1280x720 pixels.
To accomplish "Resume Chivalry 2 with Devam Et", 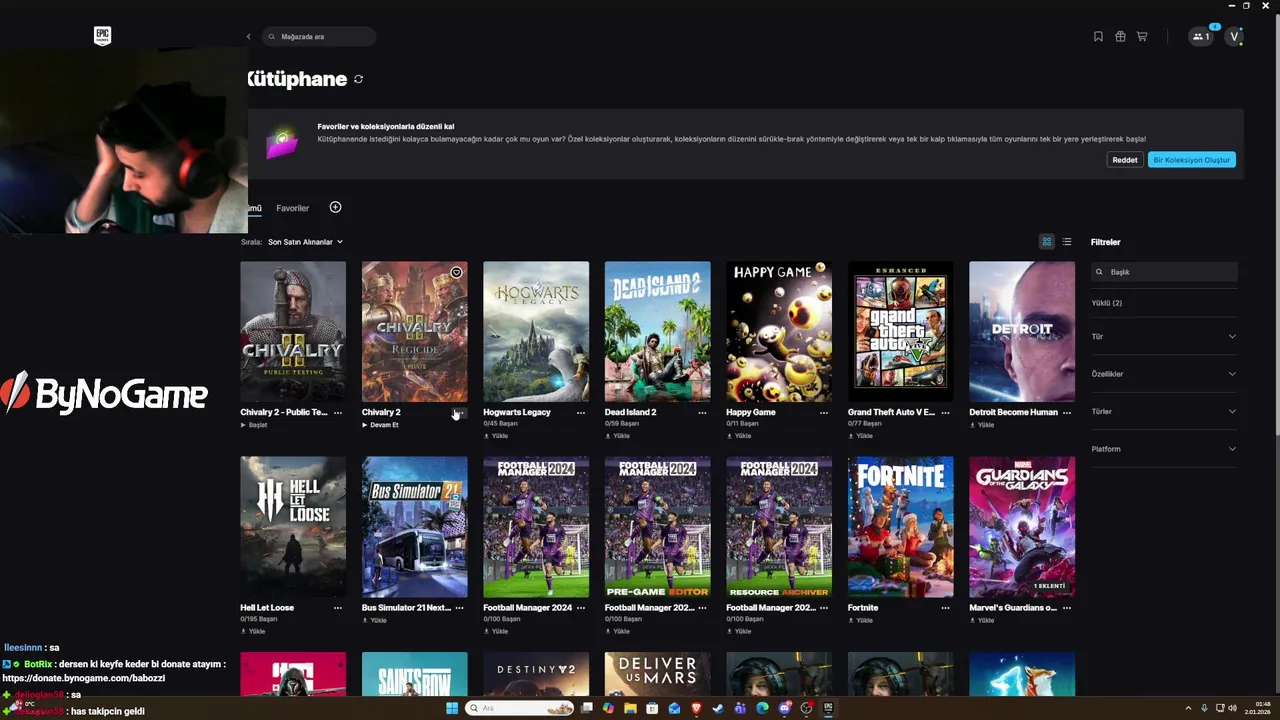I will pyautogui.click(x=380, y=425).
